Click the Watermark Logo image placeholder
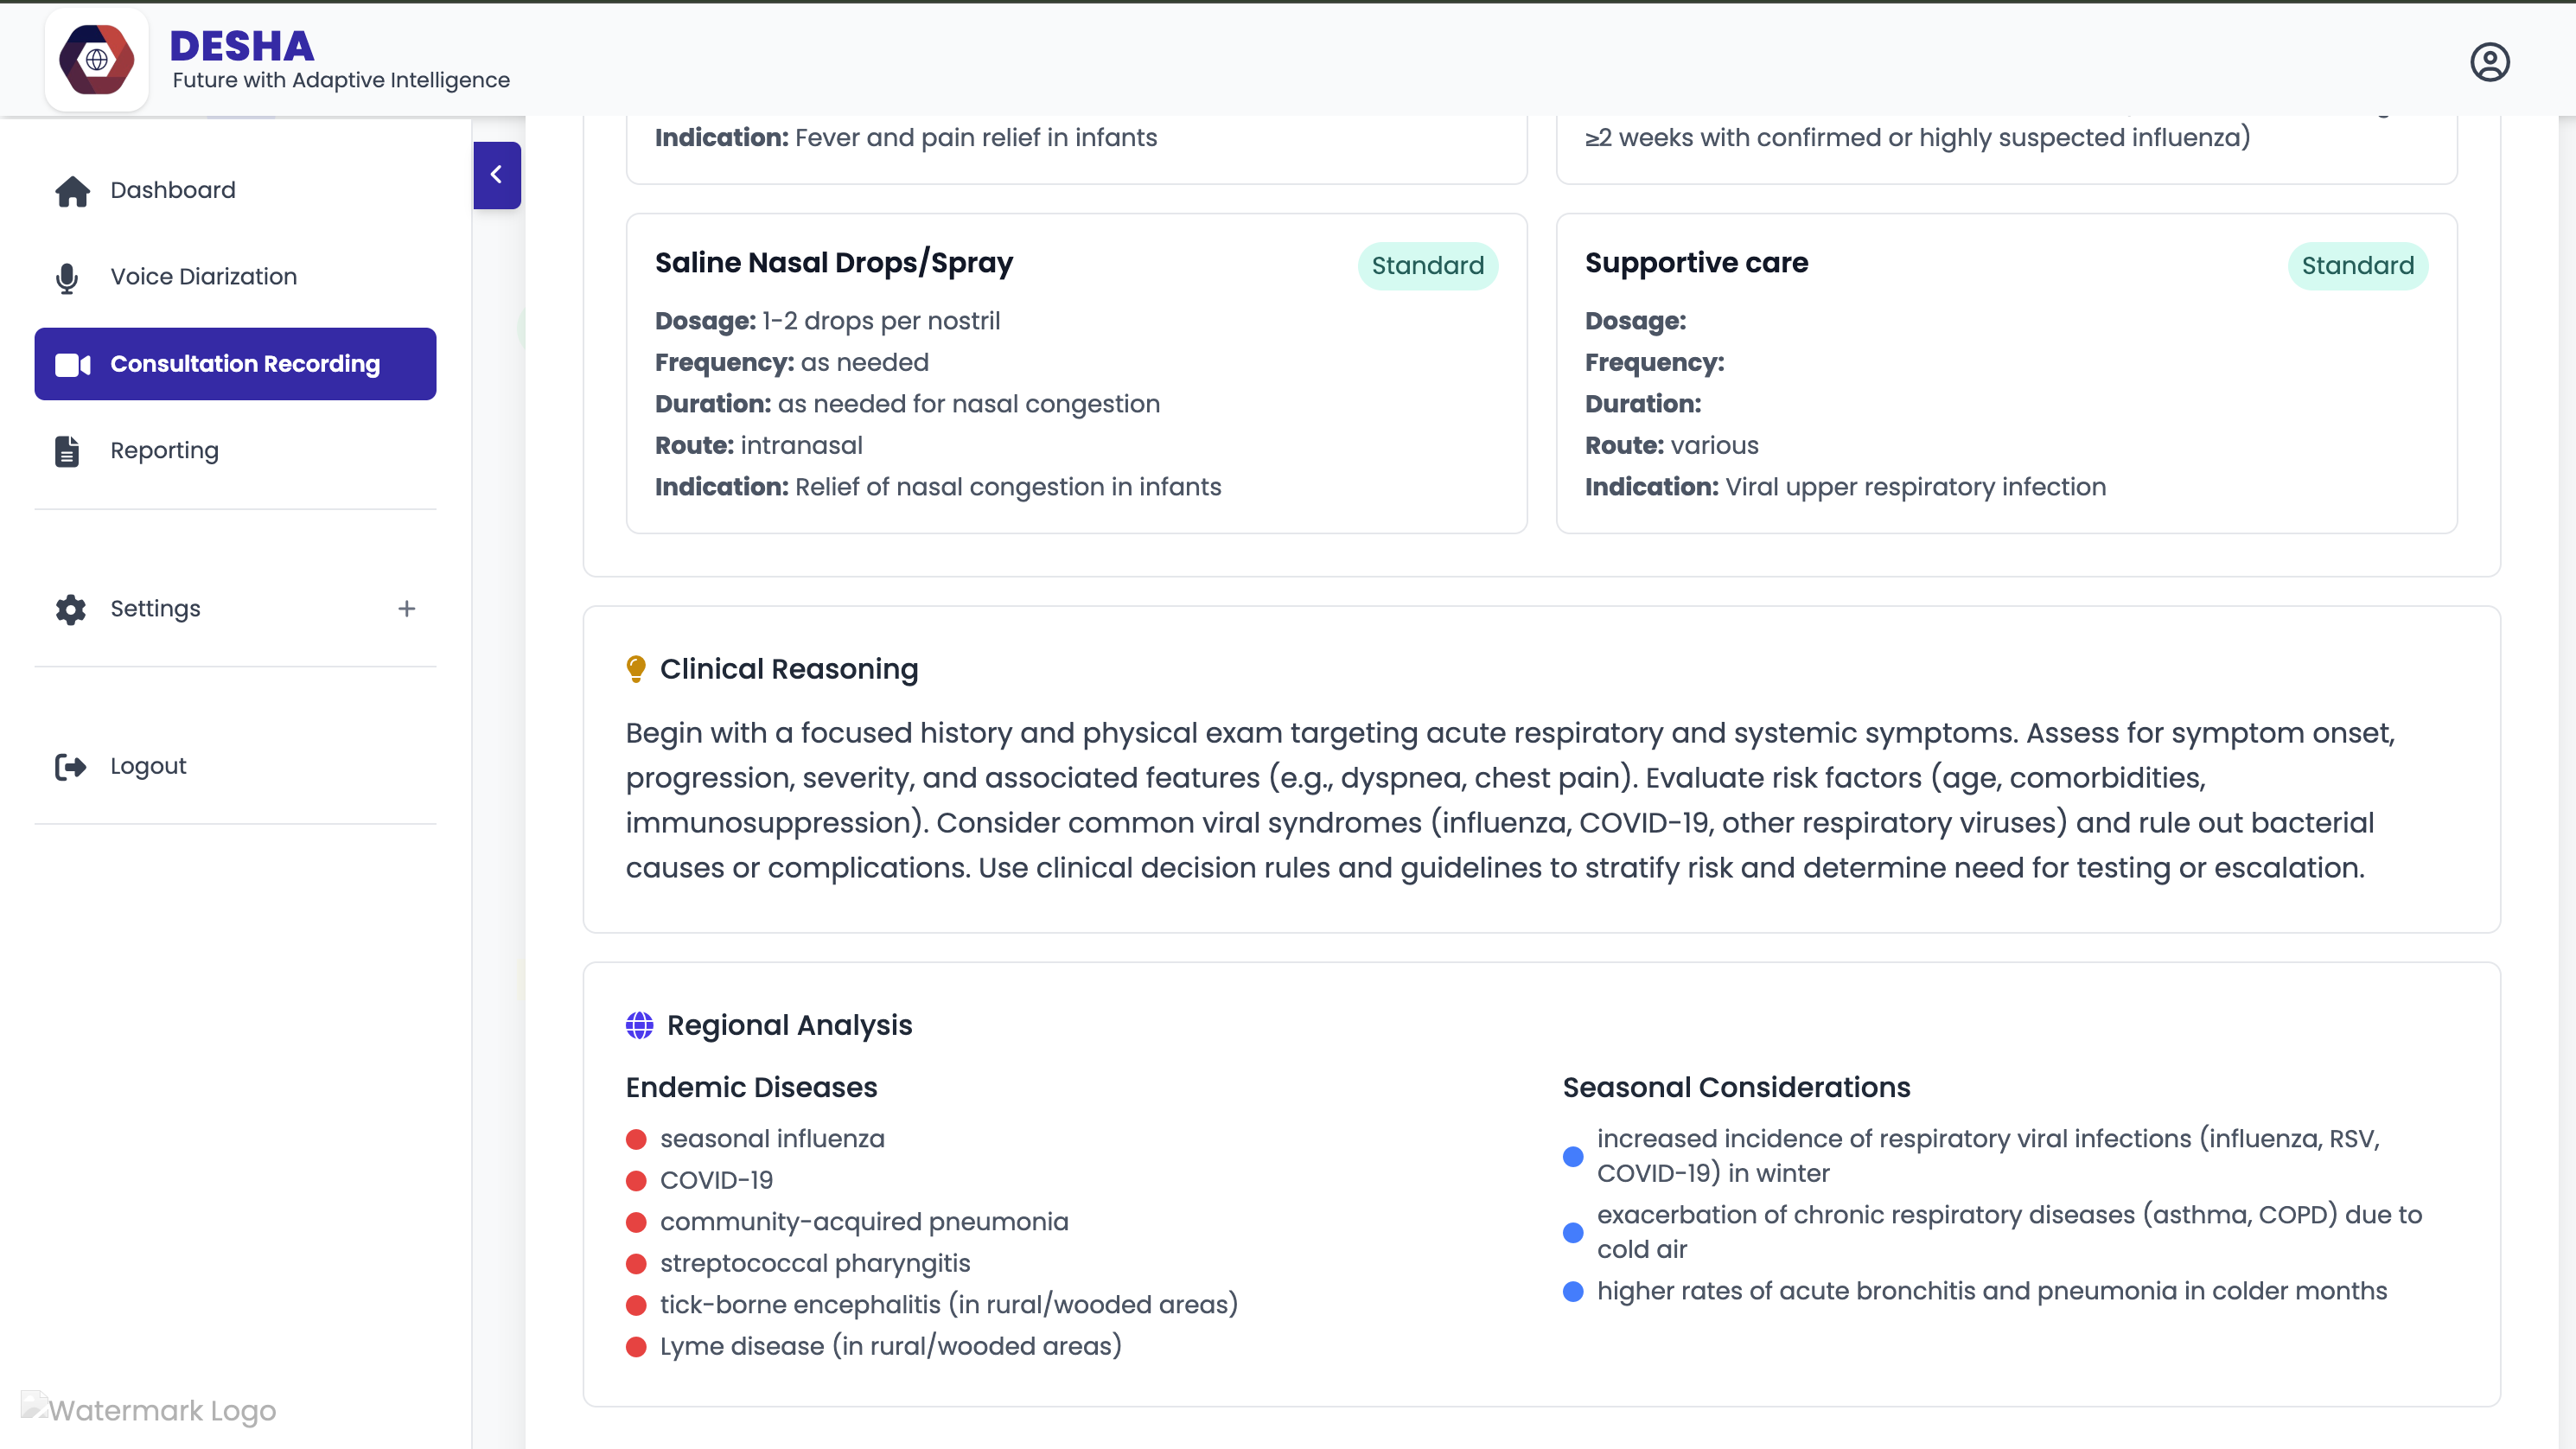Image resolution: width=2576 pixels, height=1449 pixels. coord(148,1409)
